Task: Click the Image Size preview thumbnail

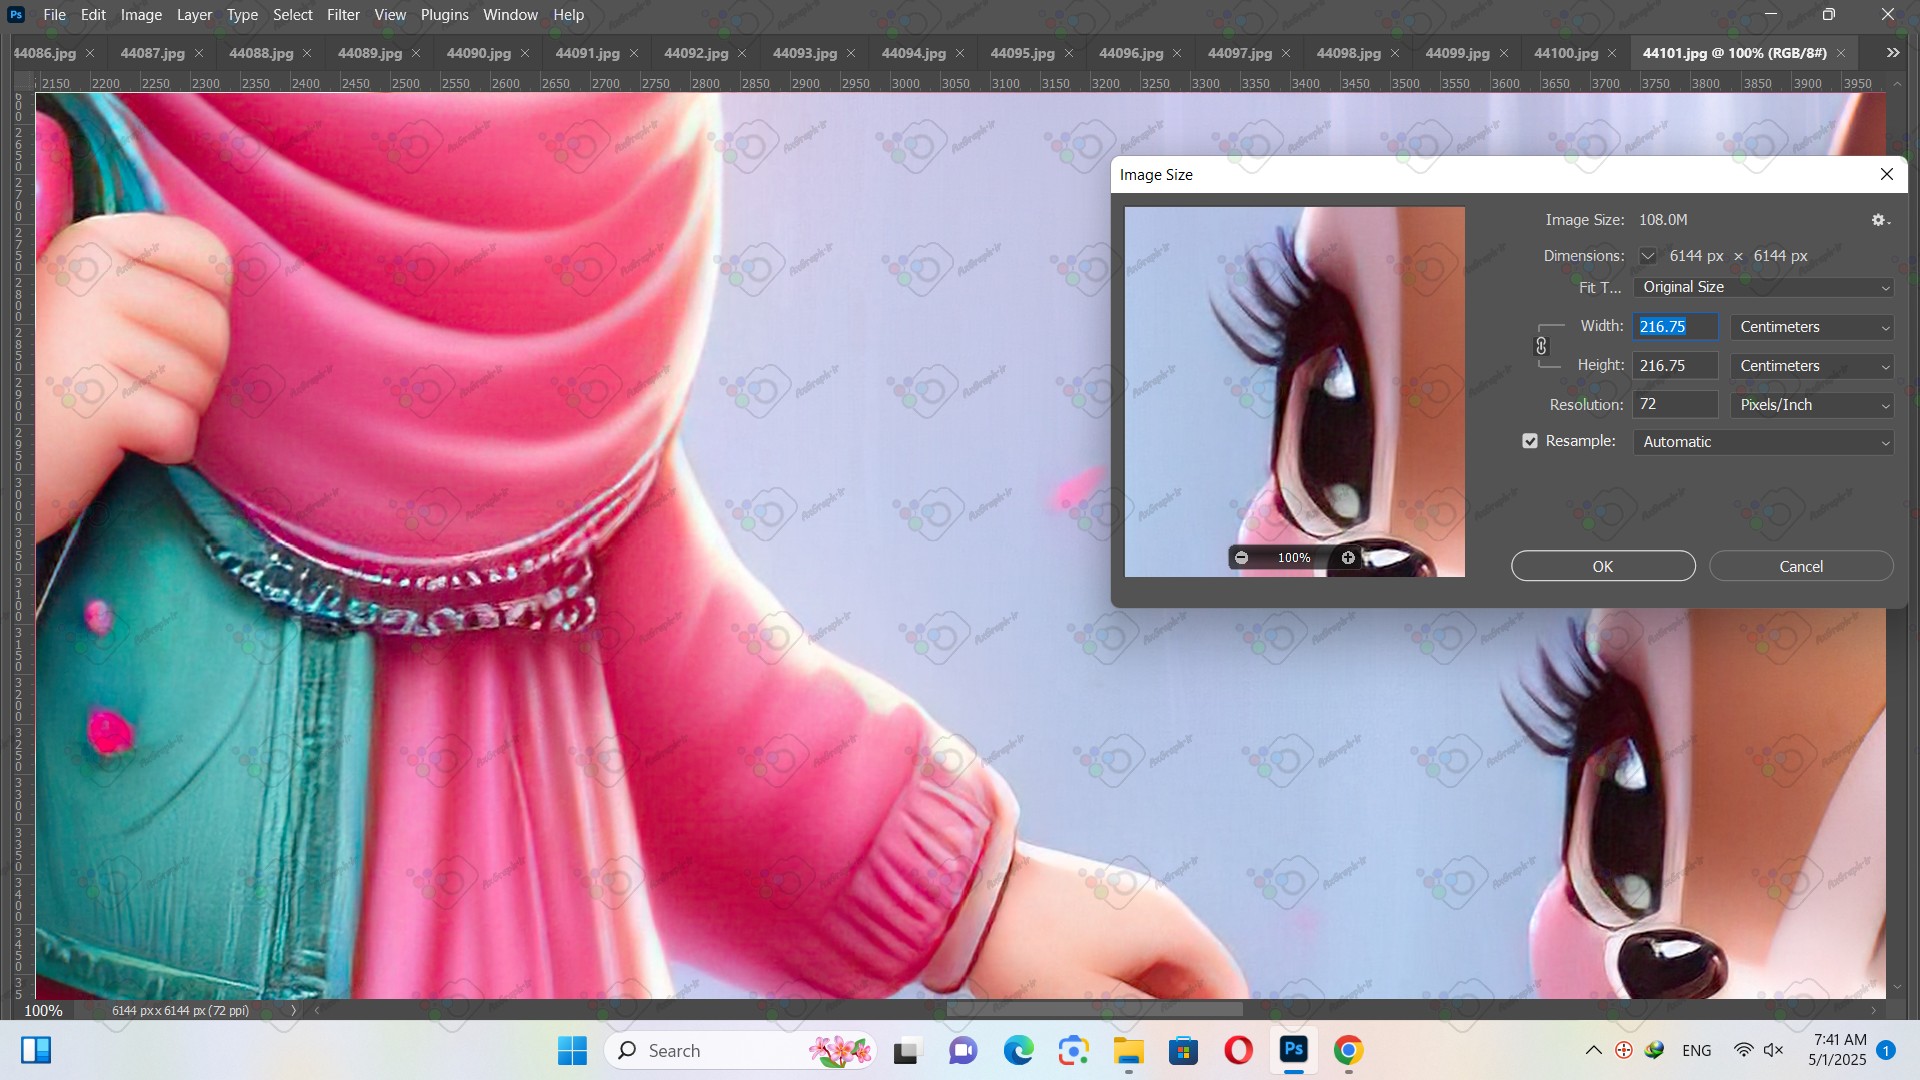Action: [x=1295, y=392]
